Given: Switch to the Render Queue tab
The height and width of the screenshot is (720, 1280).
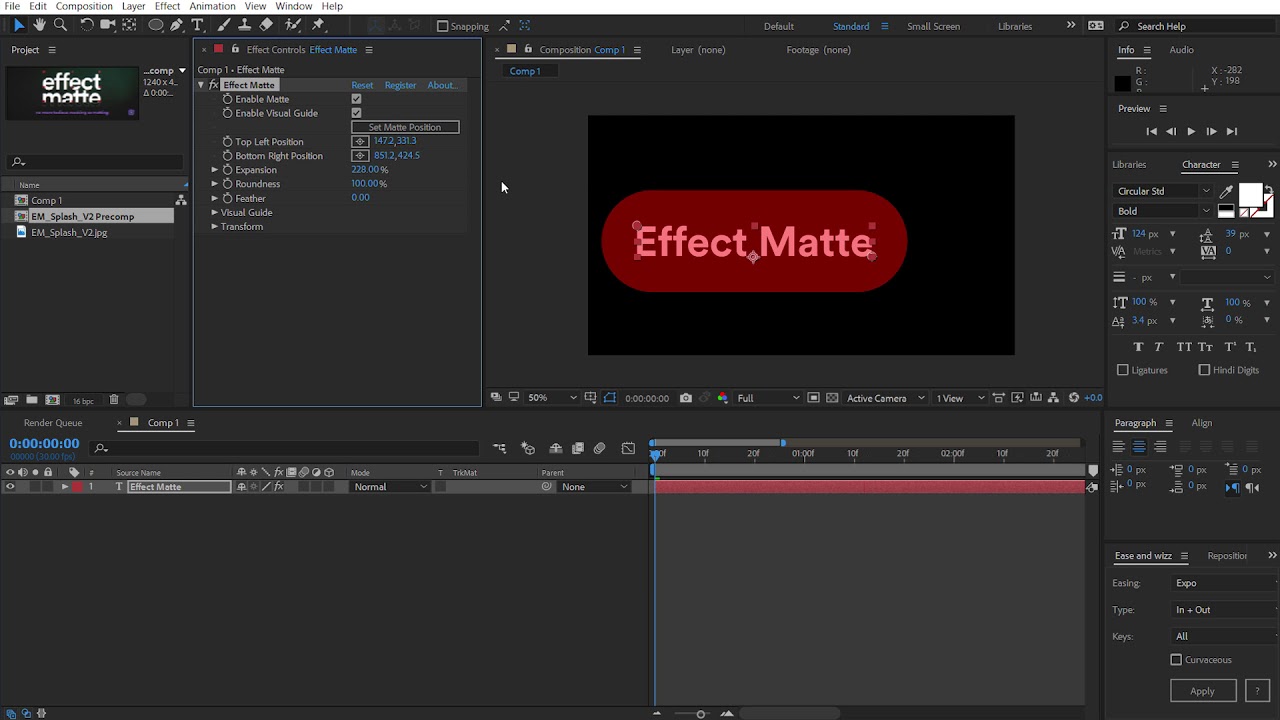Looking at the screenshot, I should [x=53, y=423].
